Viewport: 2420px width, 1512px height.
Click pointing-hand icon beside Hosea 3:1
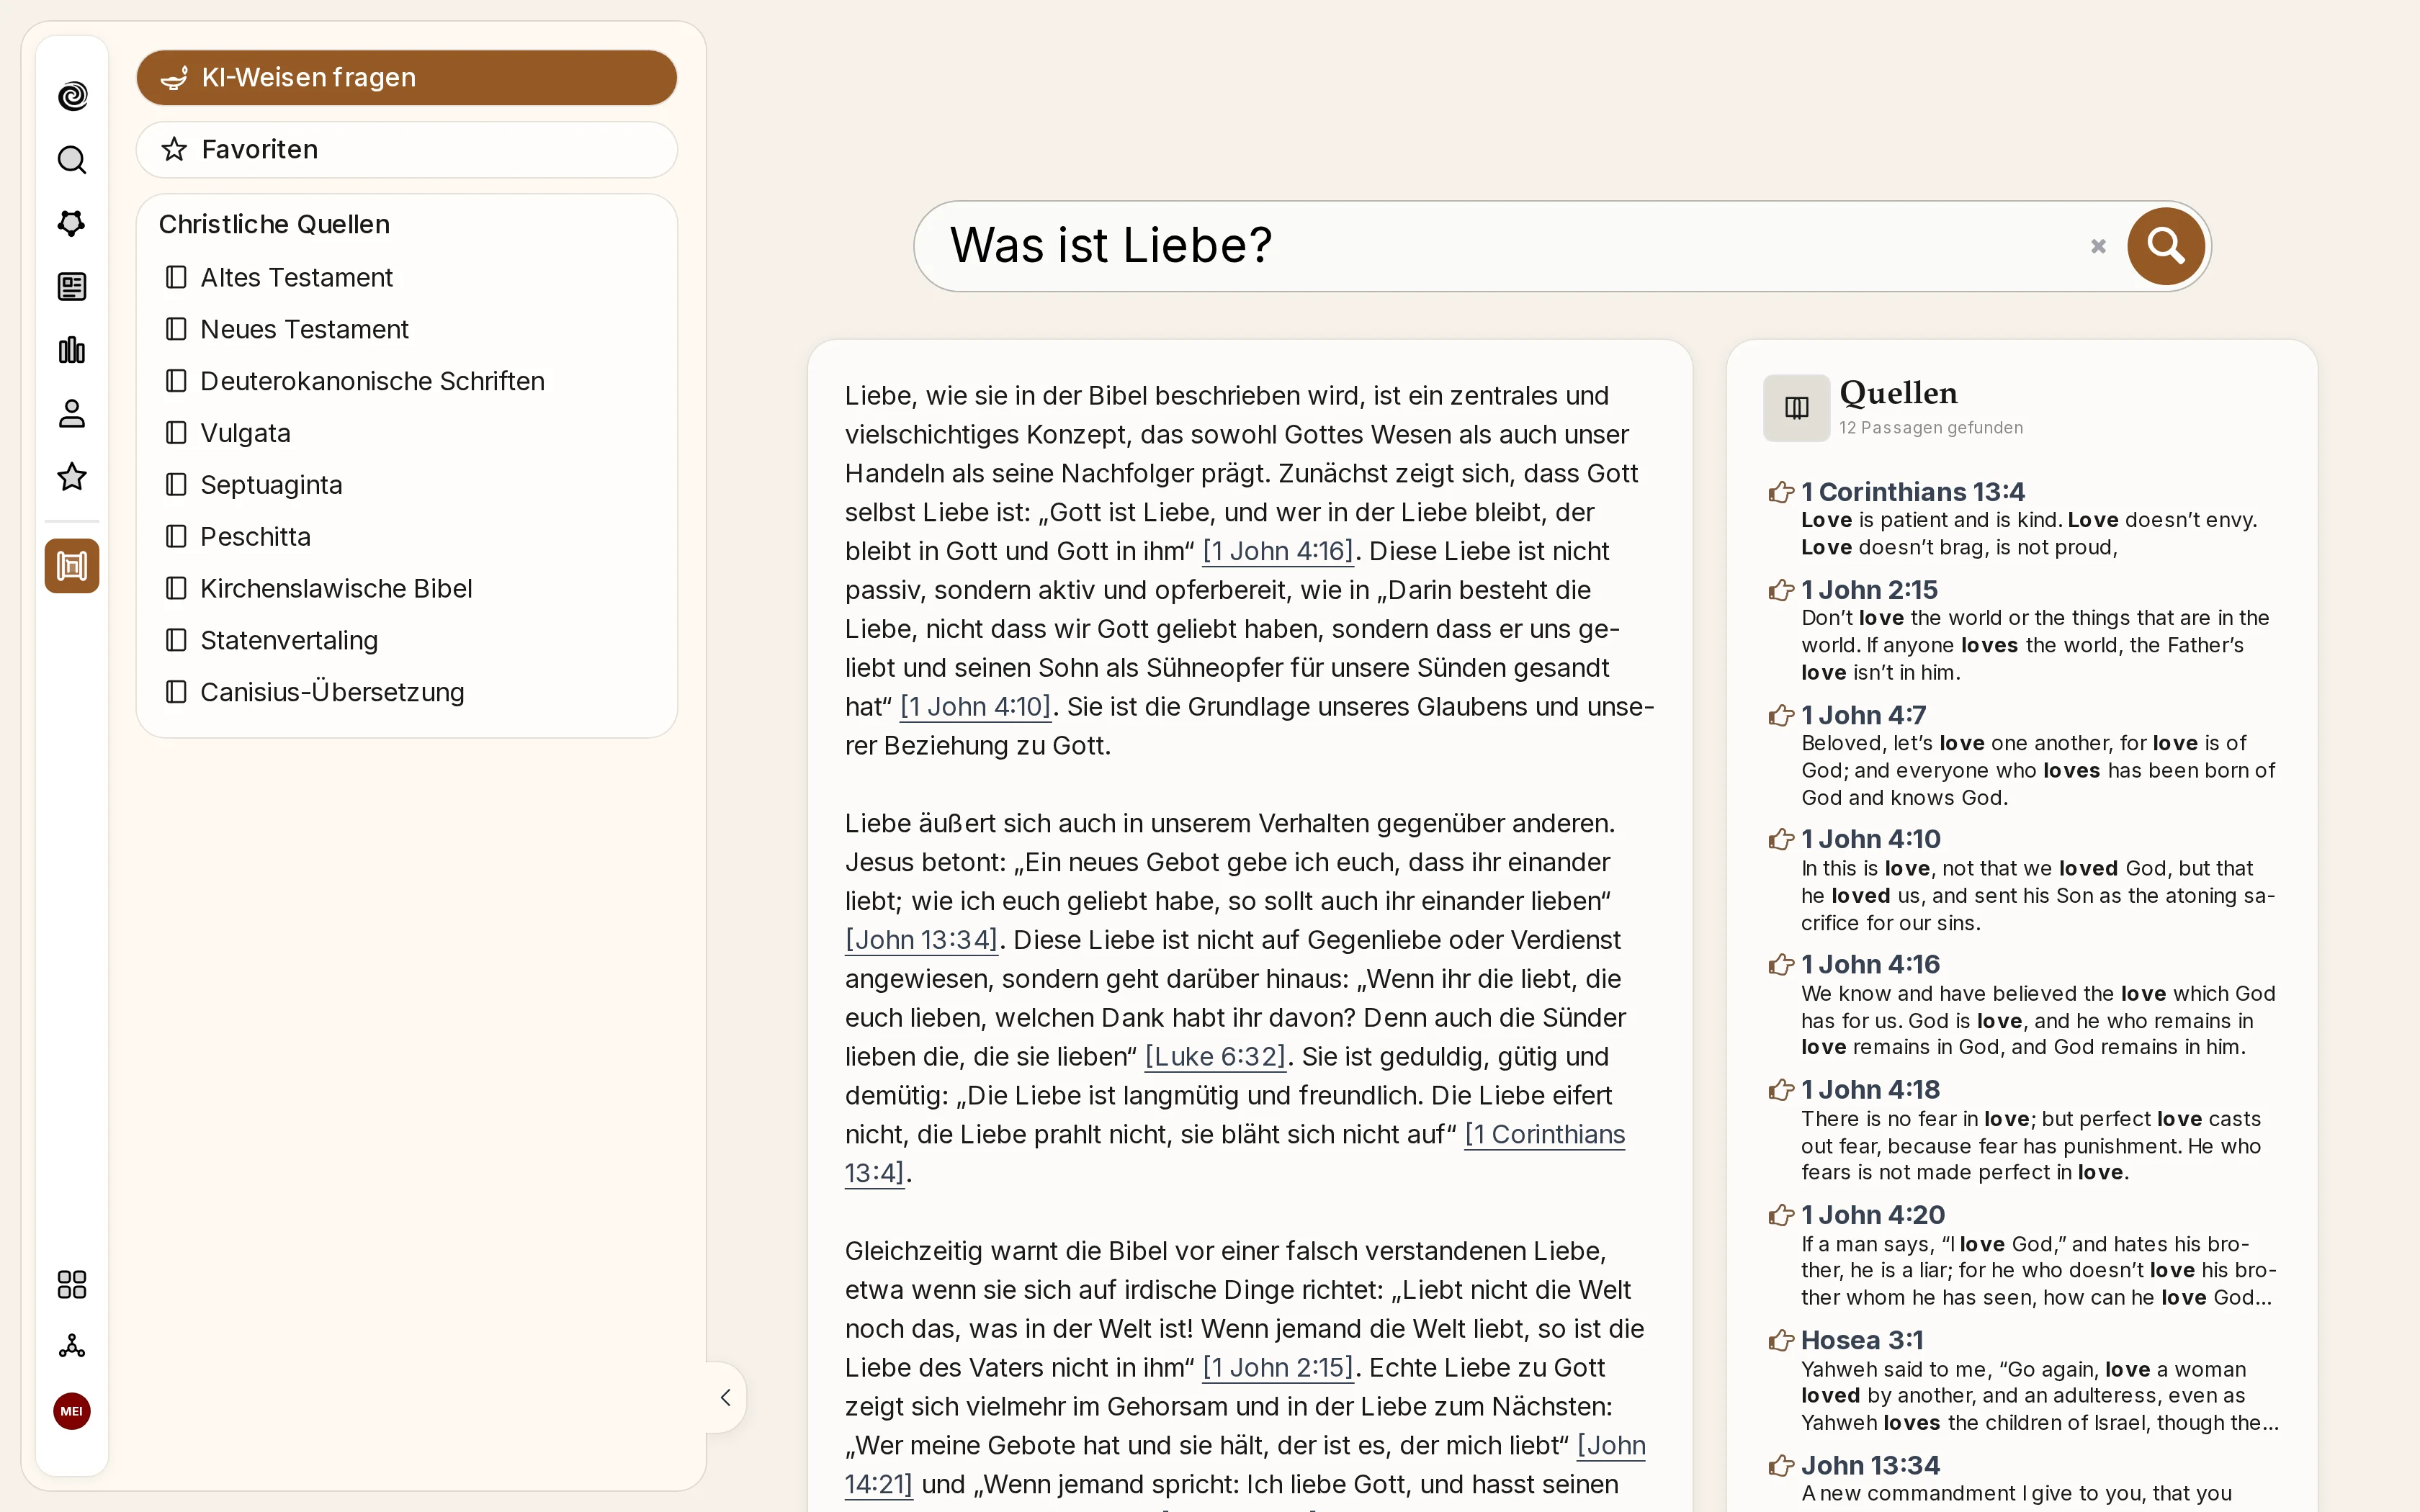coord(1781,1340)
